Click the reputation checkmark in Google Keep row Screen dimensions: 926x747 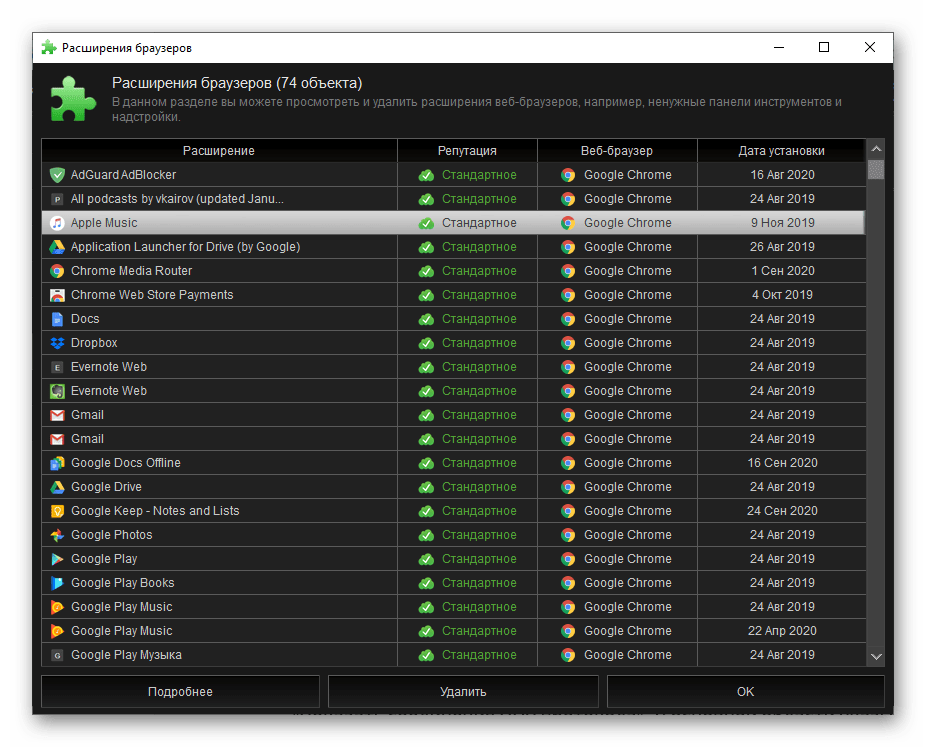(426, 511)
